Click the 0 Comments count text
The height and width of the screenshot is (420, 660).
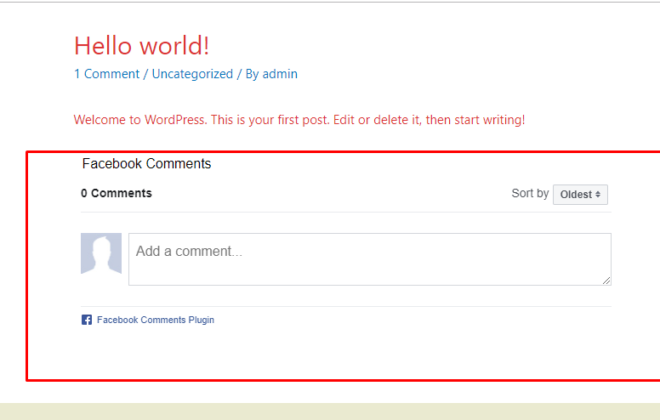pos(116,193)
